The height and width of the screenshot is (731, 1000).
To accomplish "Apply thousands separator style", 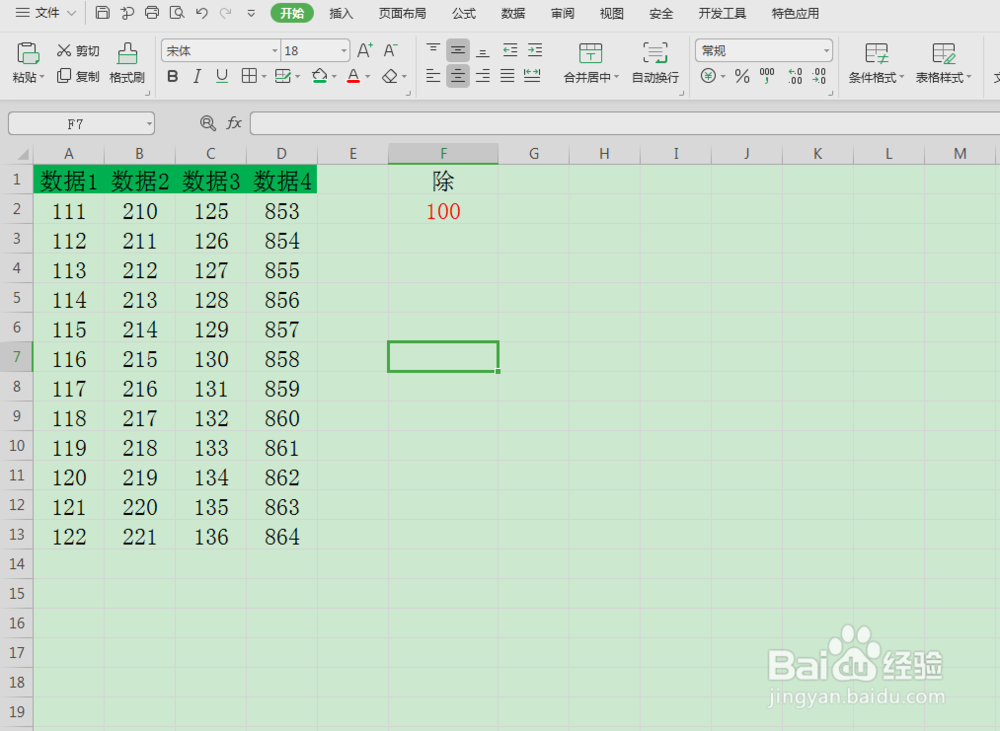I will click(767, 77).
